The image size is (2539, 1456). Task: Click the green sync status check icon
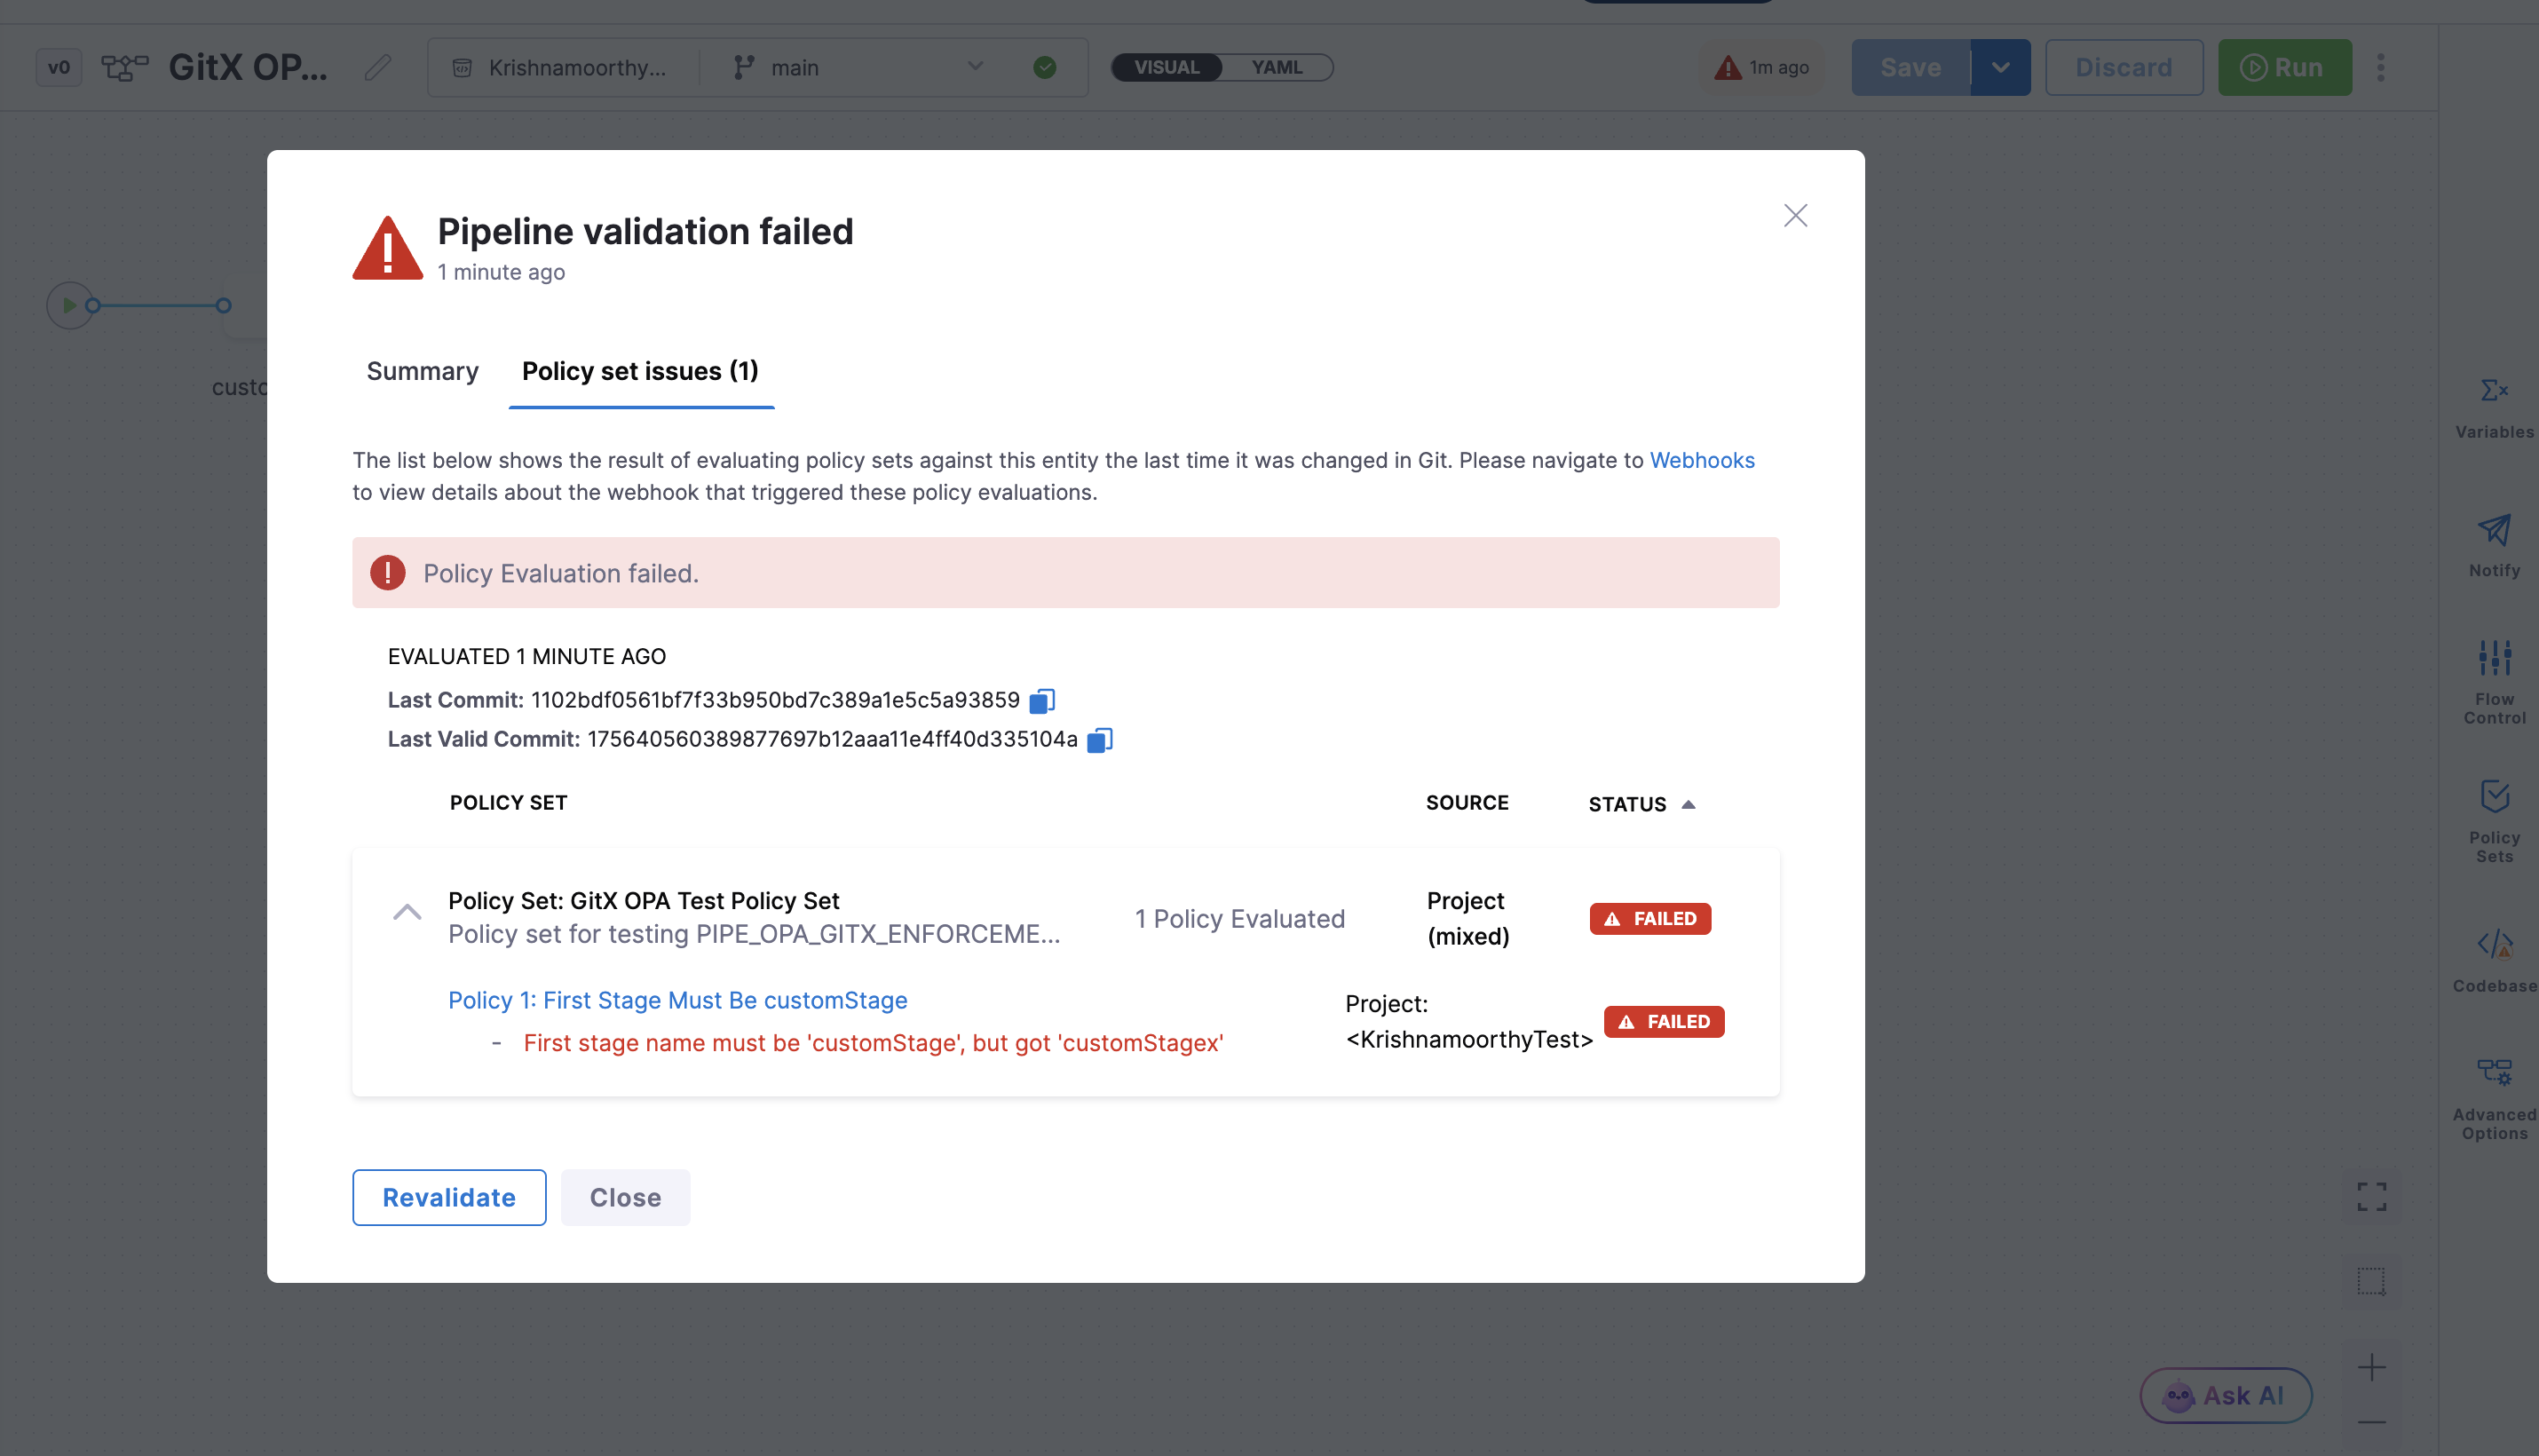(1044, 67)
